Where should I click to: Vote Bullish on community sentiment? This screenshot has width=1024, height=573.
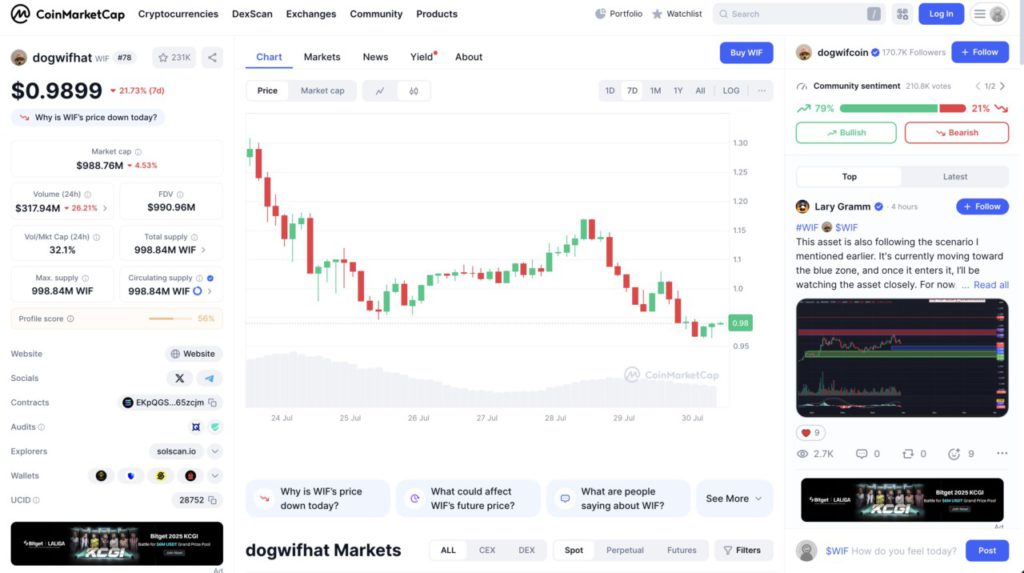(846, 133)
